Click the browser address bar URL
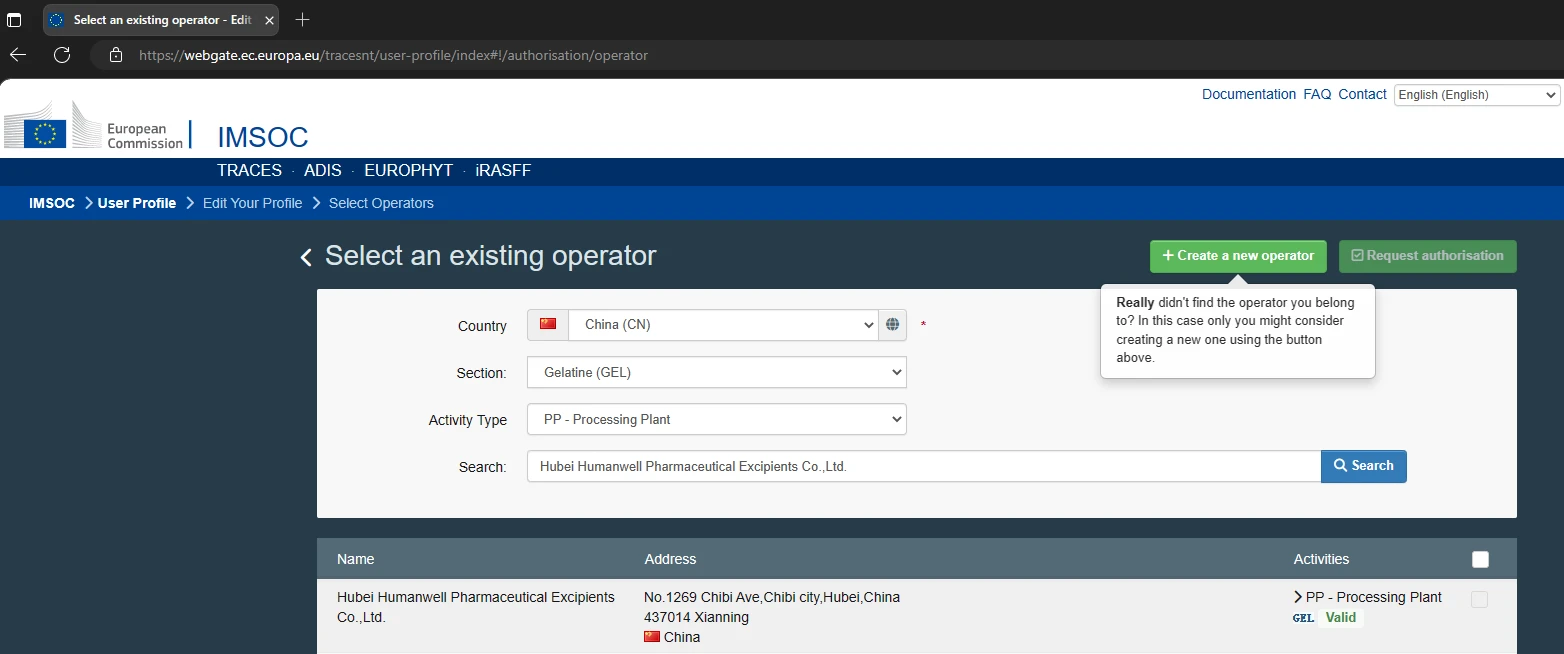Viewport: 1564px width, 654px height. pos(393,55)
